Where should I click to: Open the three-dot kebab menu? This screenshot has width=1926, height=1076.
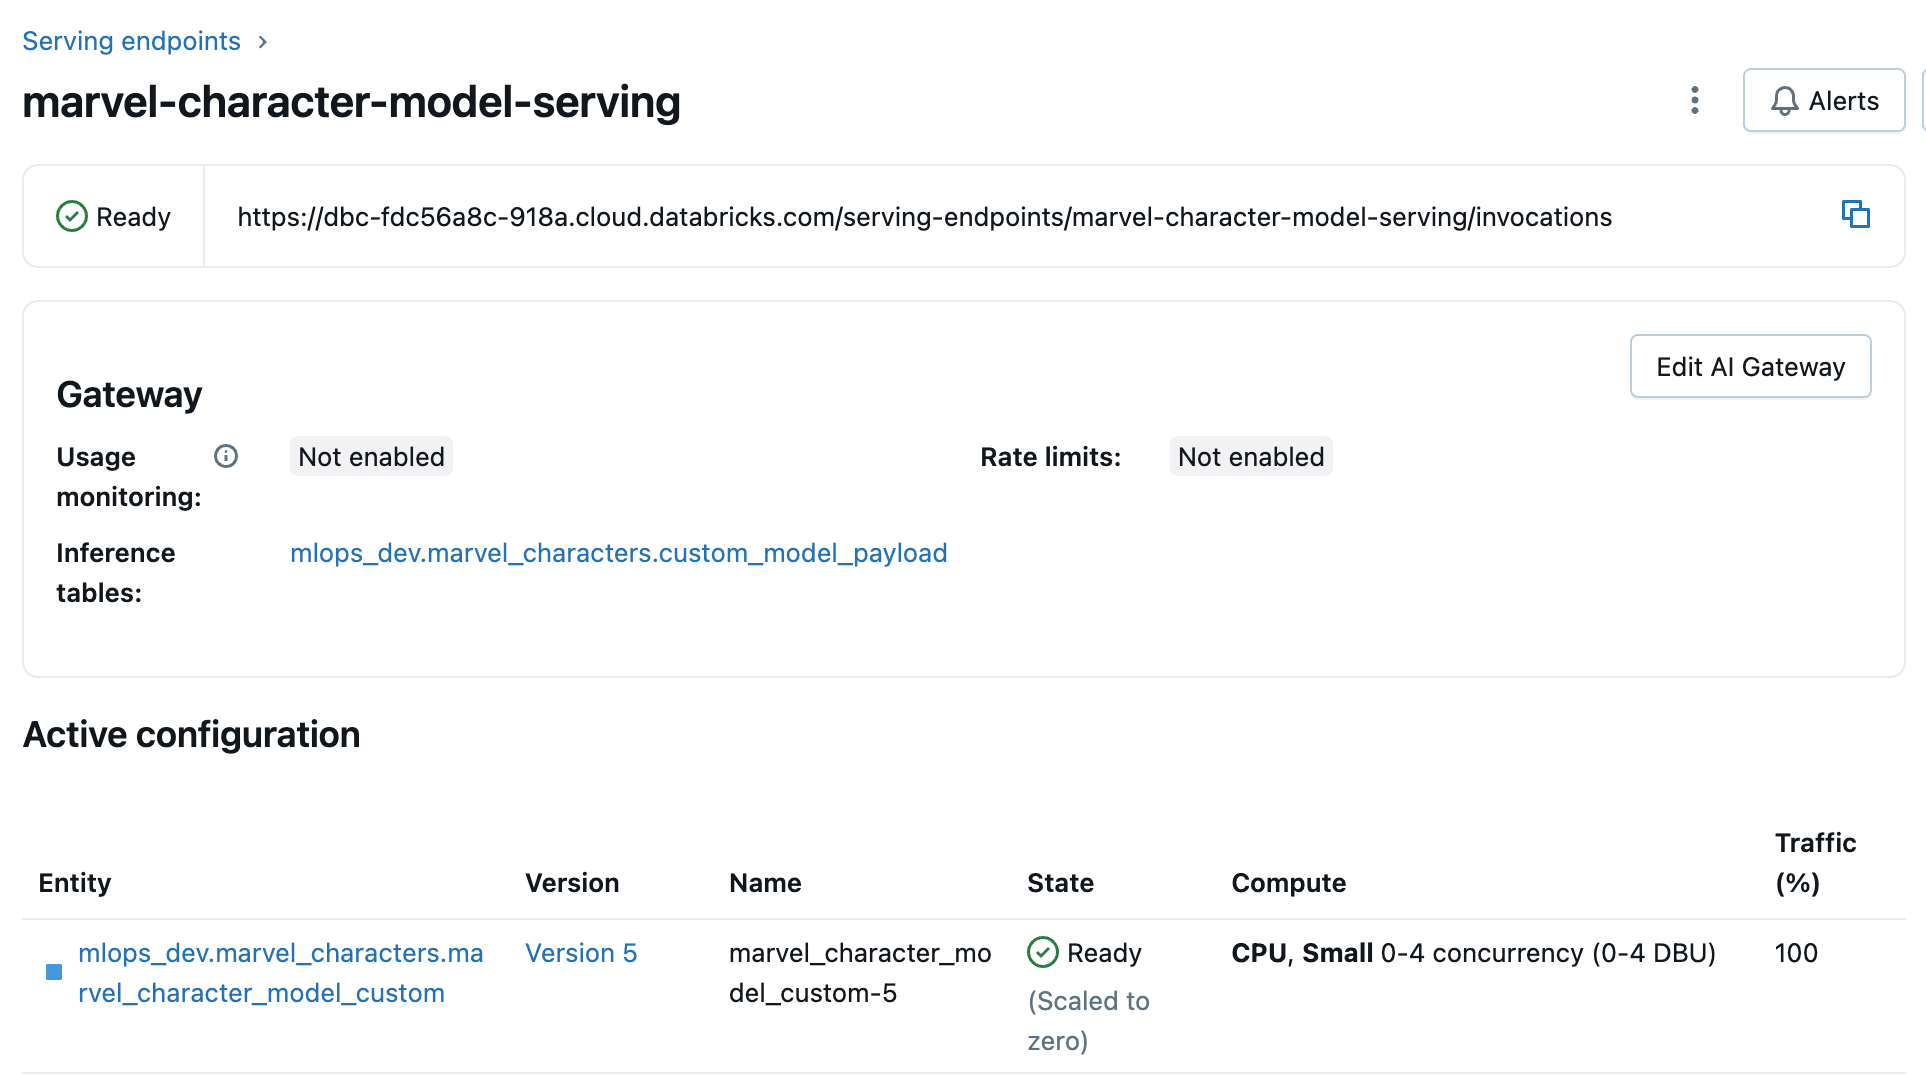[1694, 100]
